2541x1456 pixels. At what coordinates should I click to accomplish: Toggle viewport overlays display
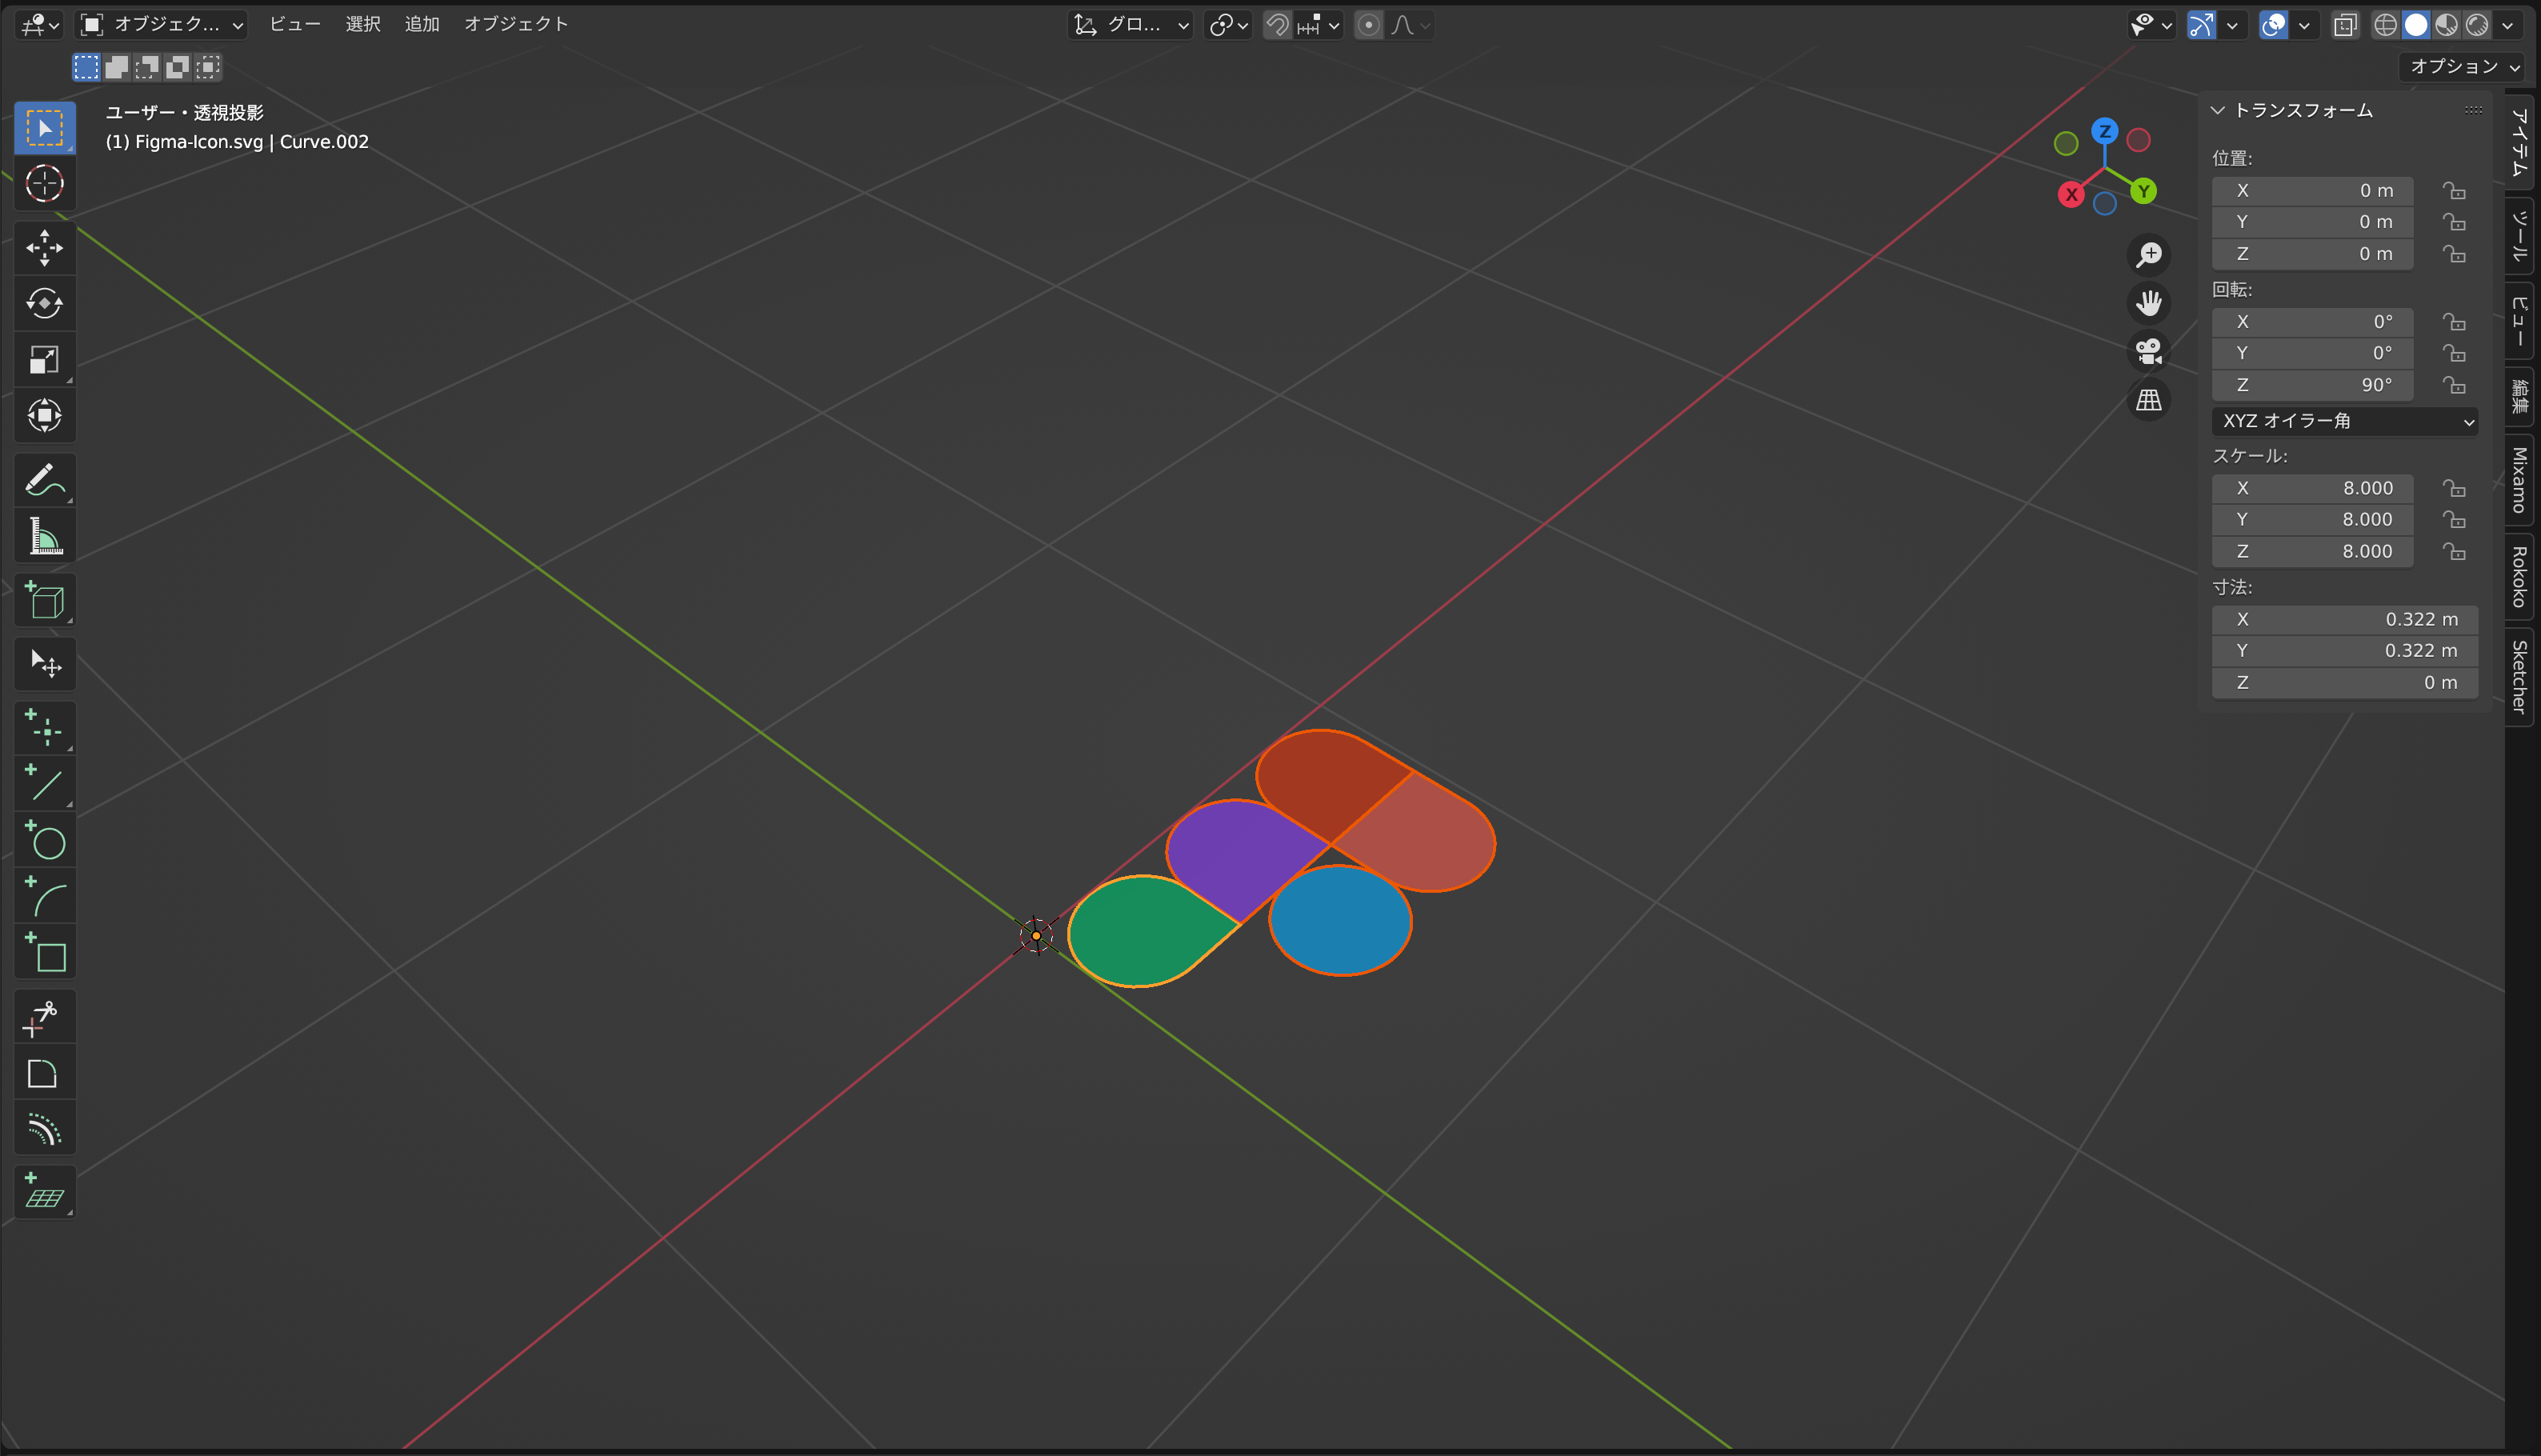click(2273, 25)
